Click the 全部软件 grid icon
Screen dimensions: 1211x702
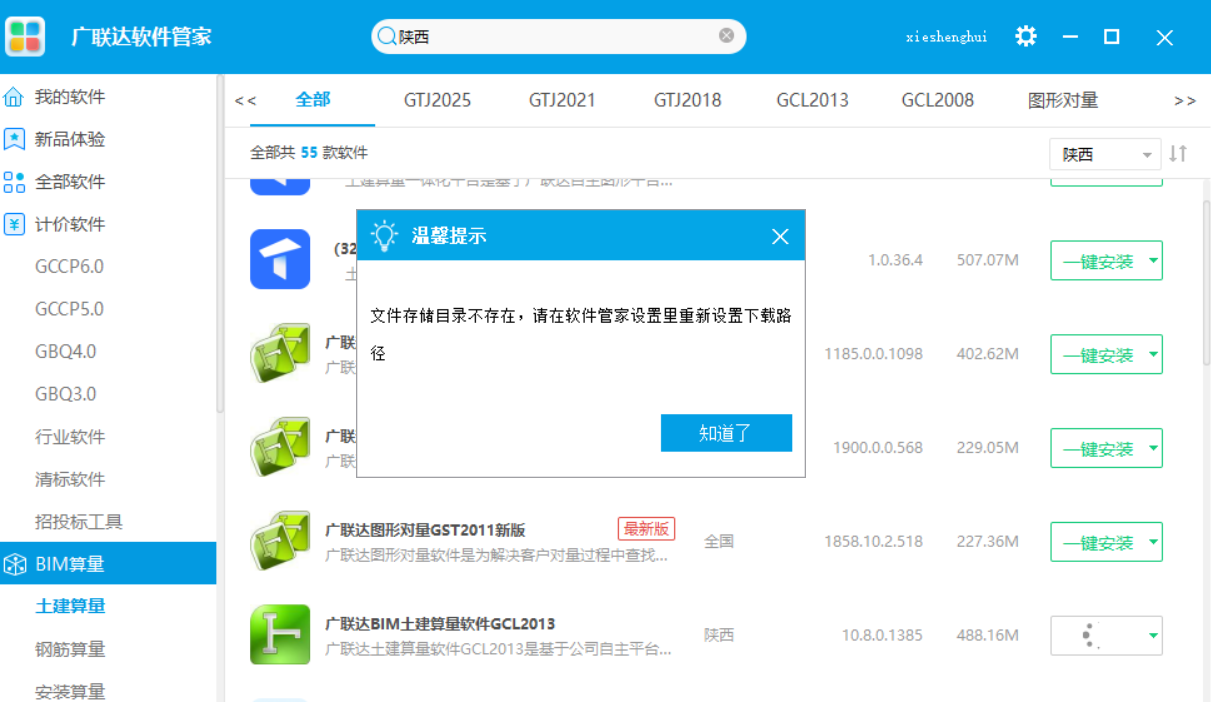click(14, 182)
